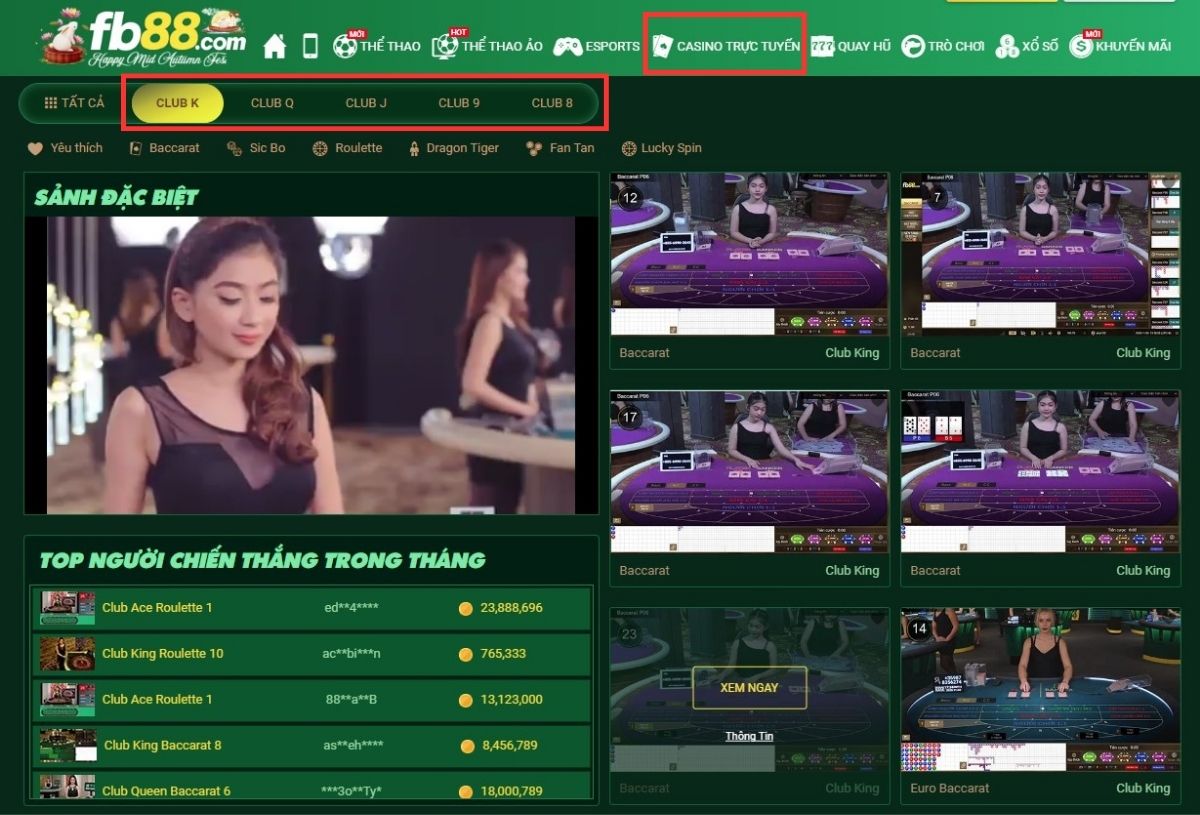This screenshot has height=815, width=1200.
Task: Select the Dragon Tiger filter
Action: [x=453, y=148]
